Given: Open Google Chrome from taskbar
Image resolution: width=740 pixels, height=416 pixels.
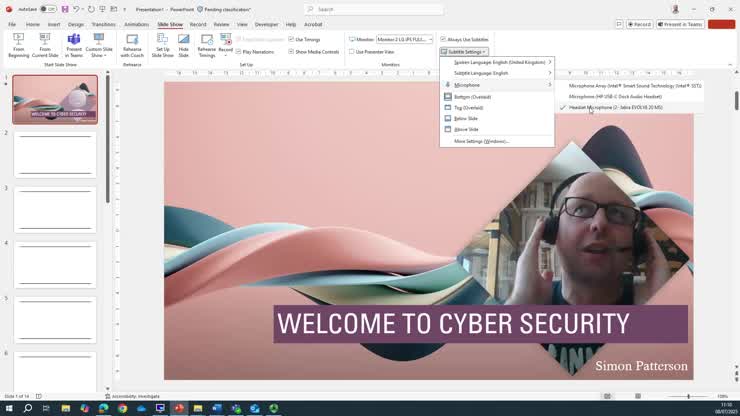Looking at the screenshot, I should click(x=123, y=408).
